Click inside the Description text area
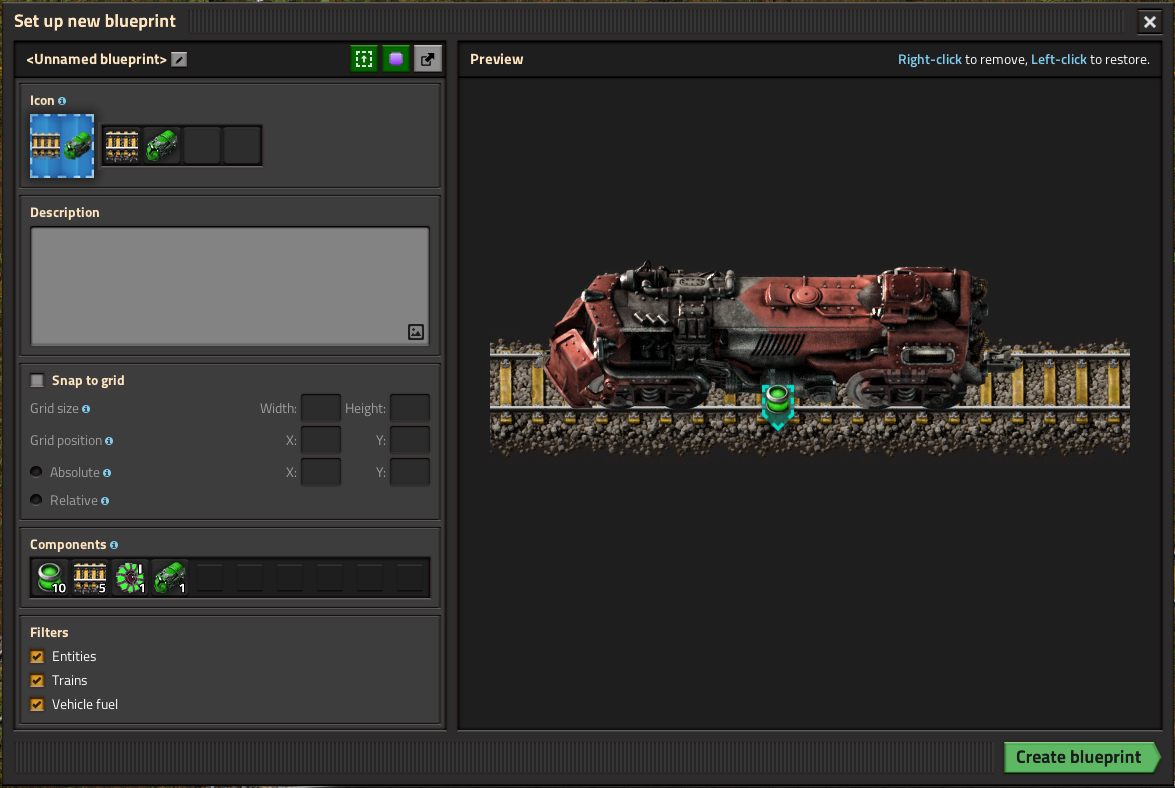The height and width of the screenshot is (788, 1175). point(230,286)
